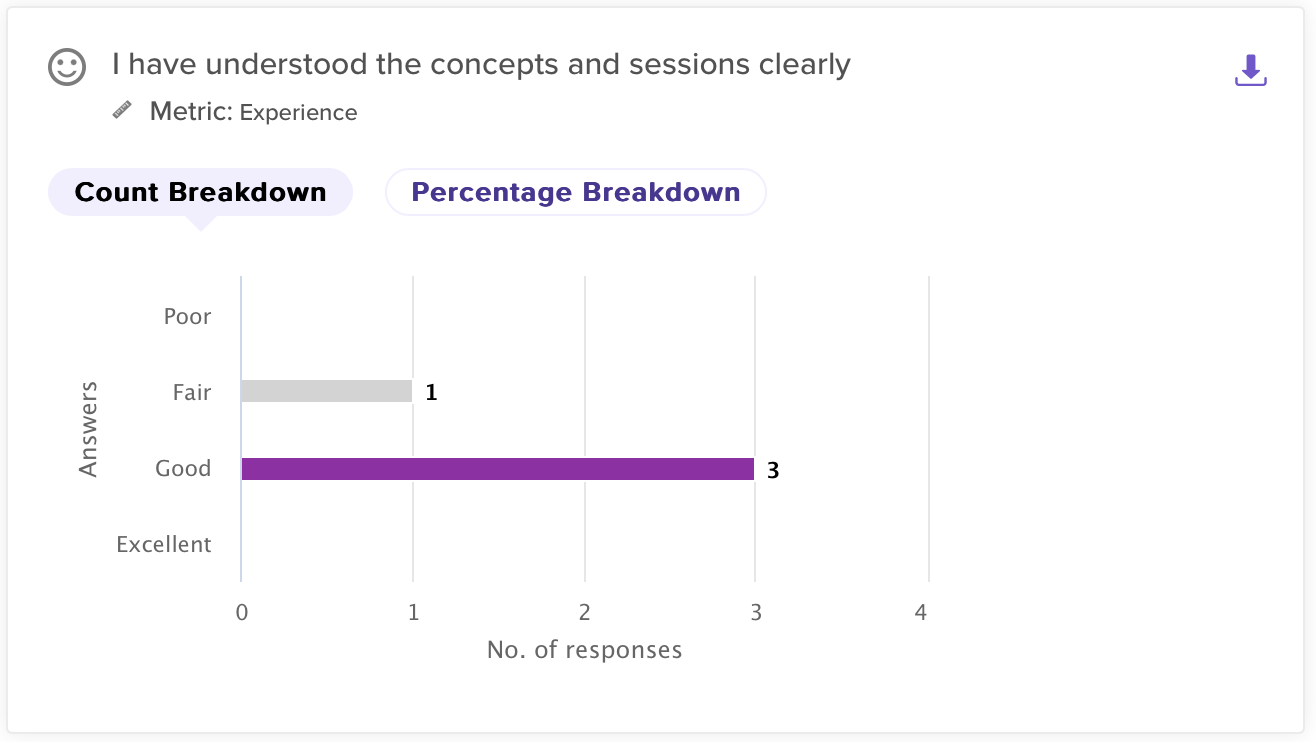Image resolution: width=1316 pixels, height=742 pixels.
Task: Click the count value beside the Good bar
Action: point(772,469)
